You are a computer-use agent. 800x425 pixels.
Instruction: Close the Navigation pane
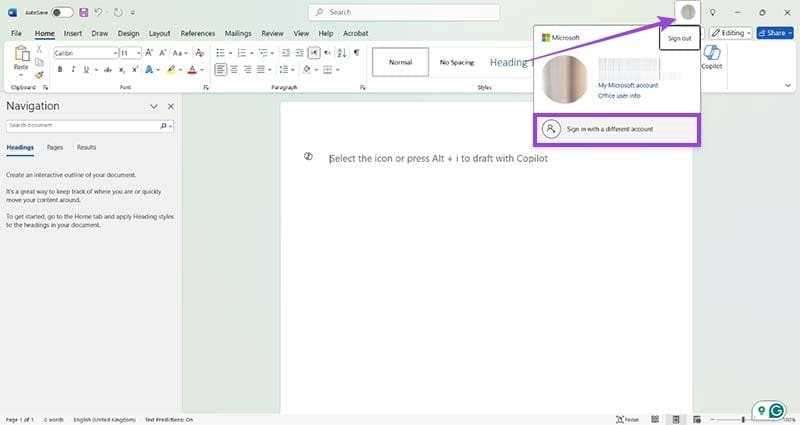(171, 106)
